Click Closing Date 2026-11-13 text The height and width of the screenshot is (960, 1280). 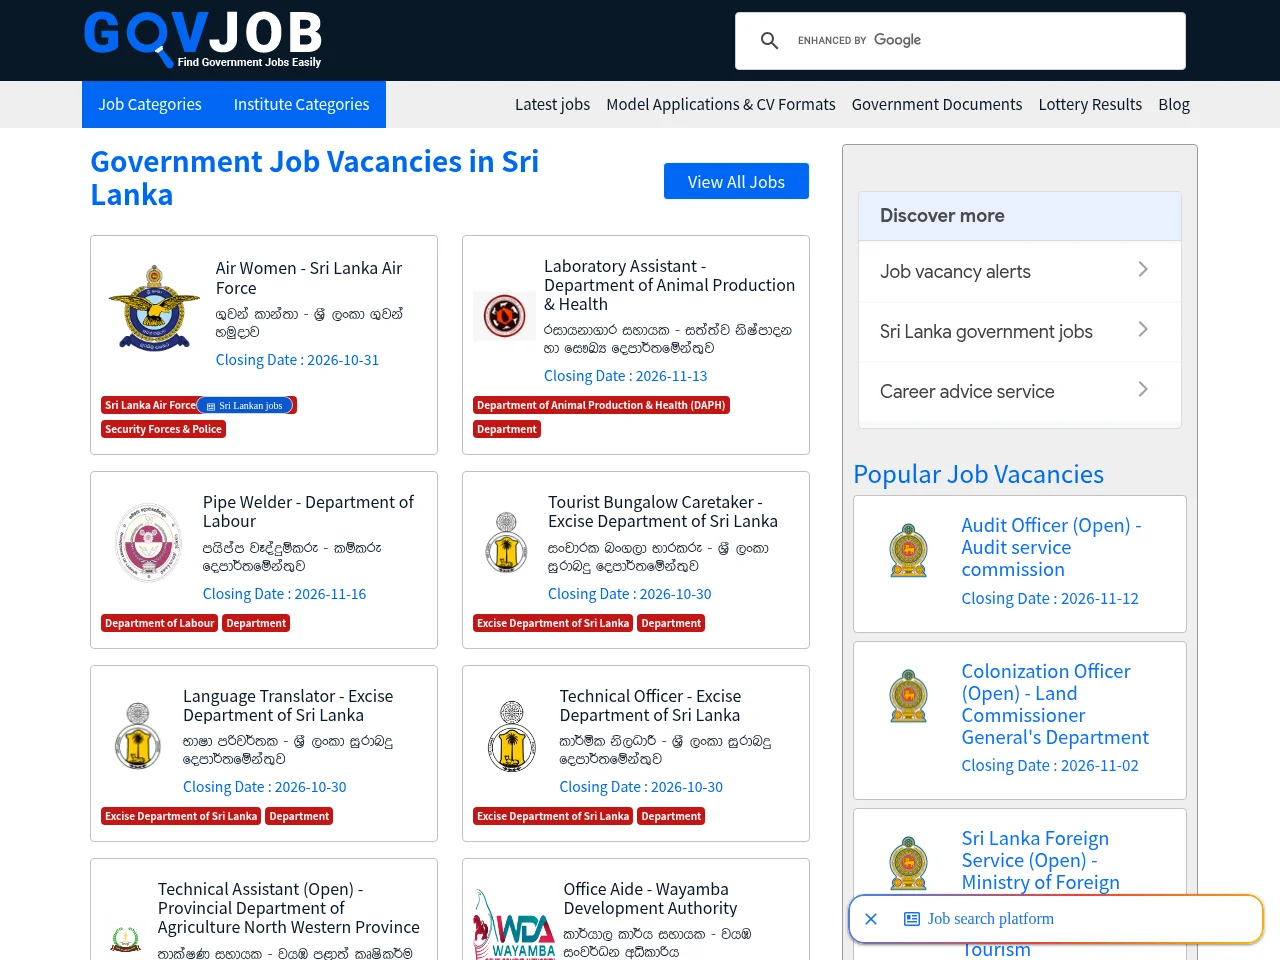point(625,375)
